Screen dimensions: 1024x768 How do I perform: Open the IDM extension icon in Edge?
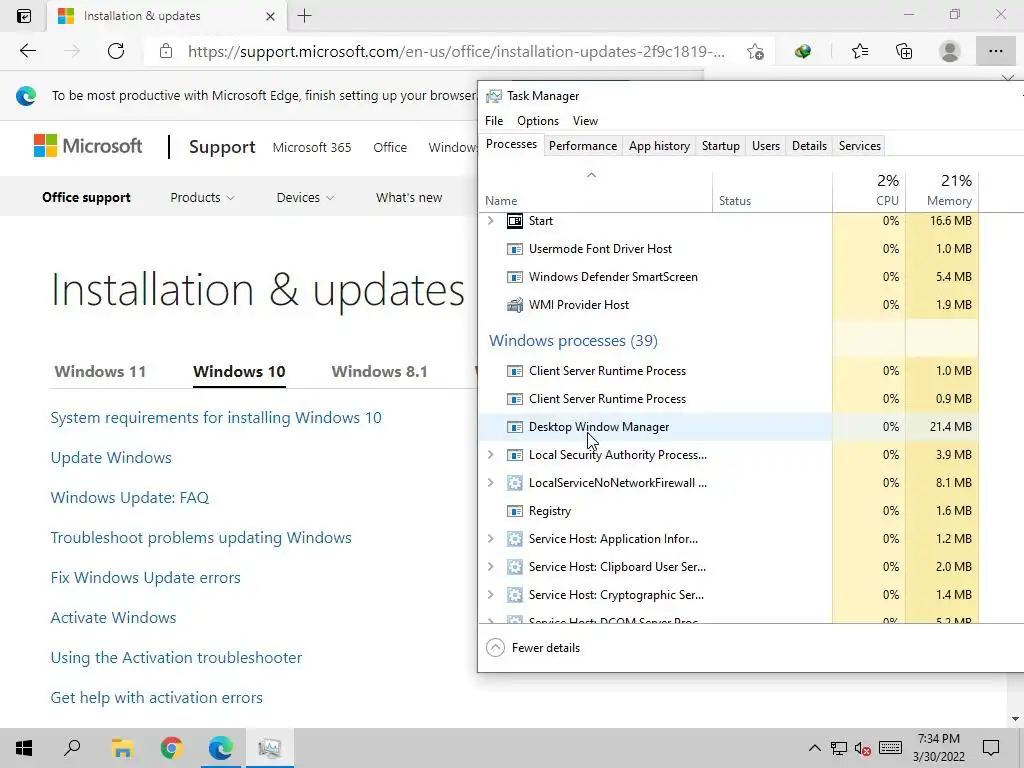pyautogui.click(x=803, y=51)
